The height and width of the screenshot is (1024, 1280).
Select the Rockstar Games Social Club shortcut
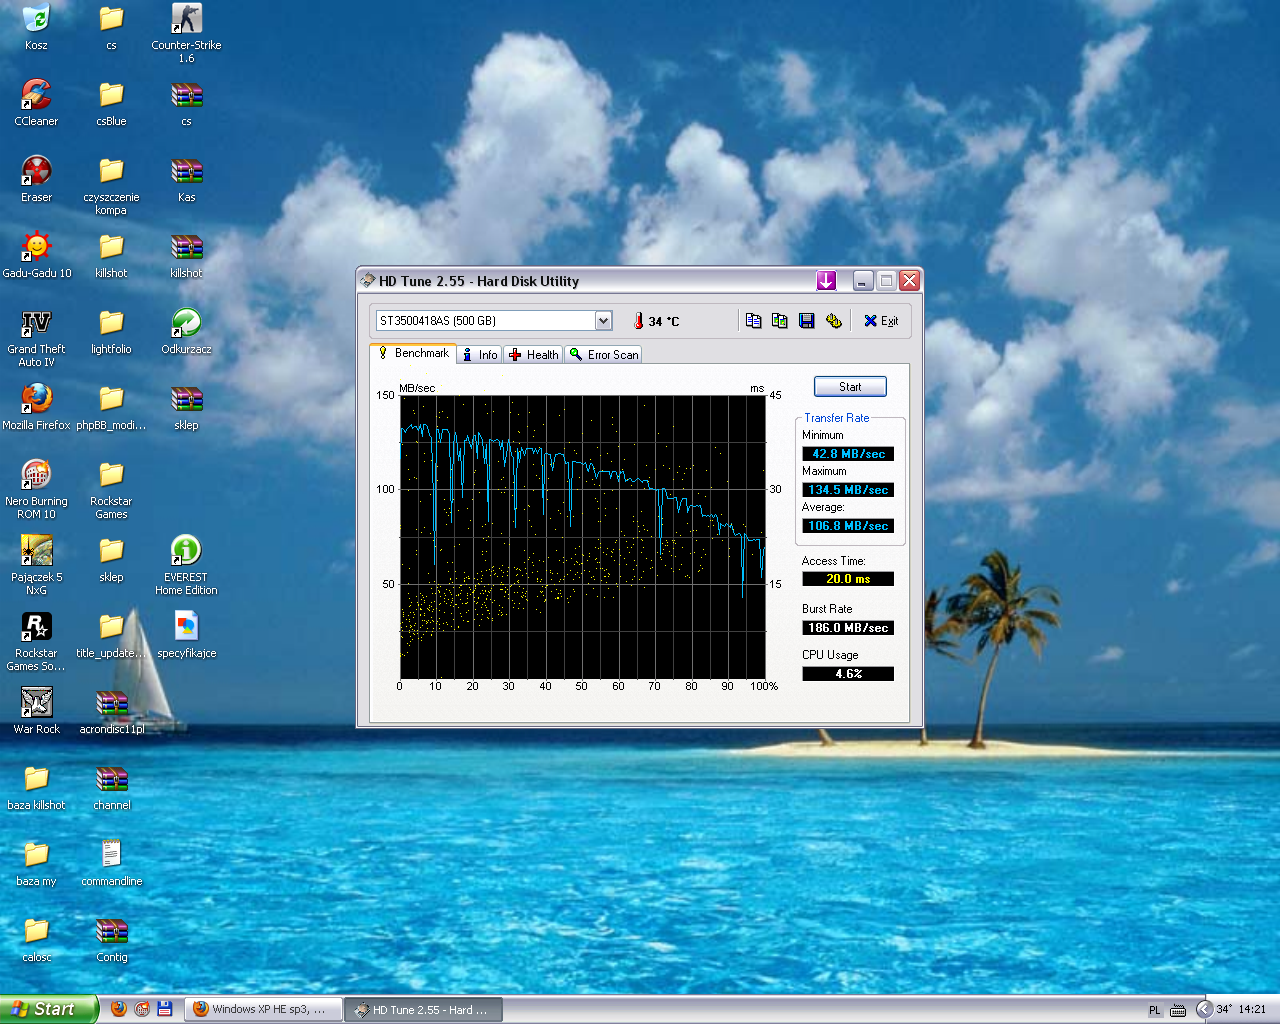[x=36, y=641]
